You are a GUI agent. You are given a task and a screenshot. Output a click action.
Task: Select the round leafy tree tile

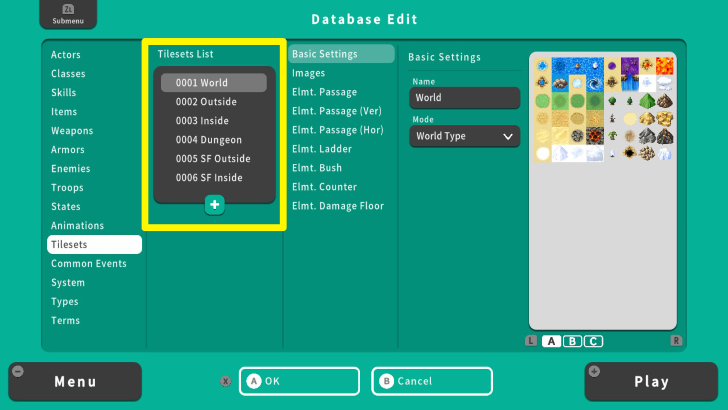pyautogui.click(x=612, y=101)
